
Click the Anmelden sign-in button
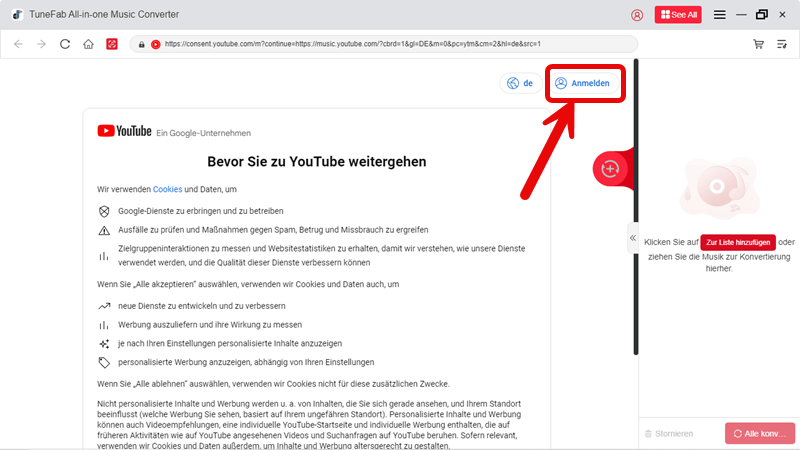(583, 83)
